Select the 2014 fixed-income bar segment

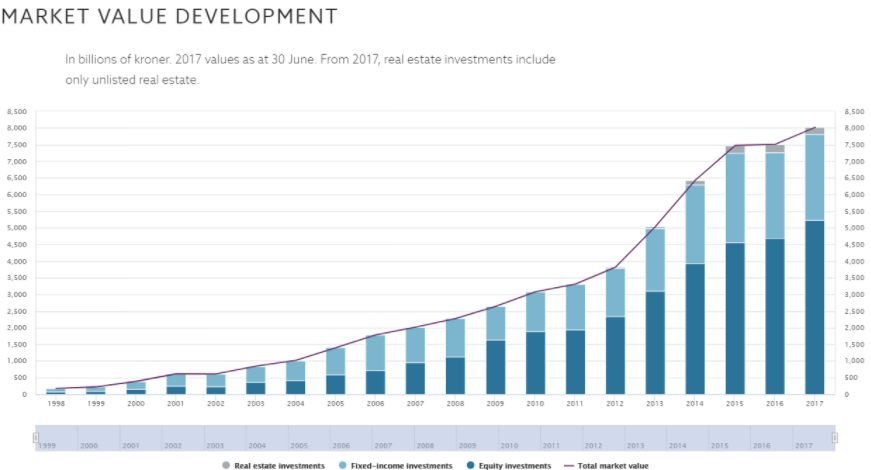point(695,224)
